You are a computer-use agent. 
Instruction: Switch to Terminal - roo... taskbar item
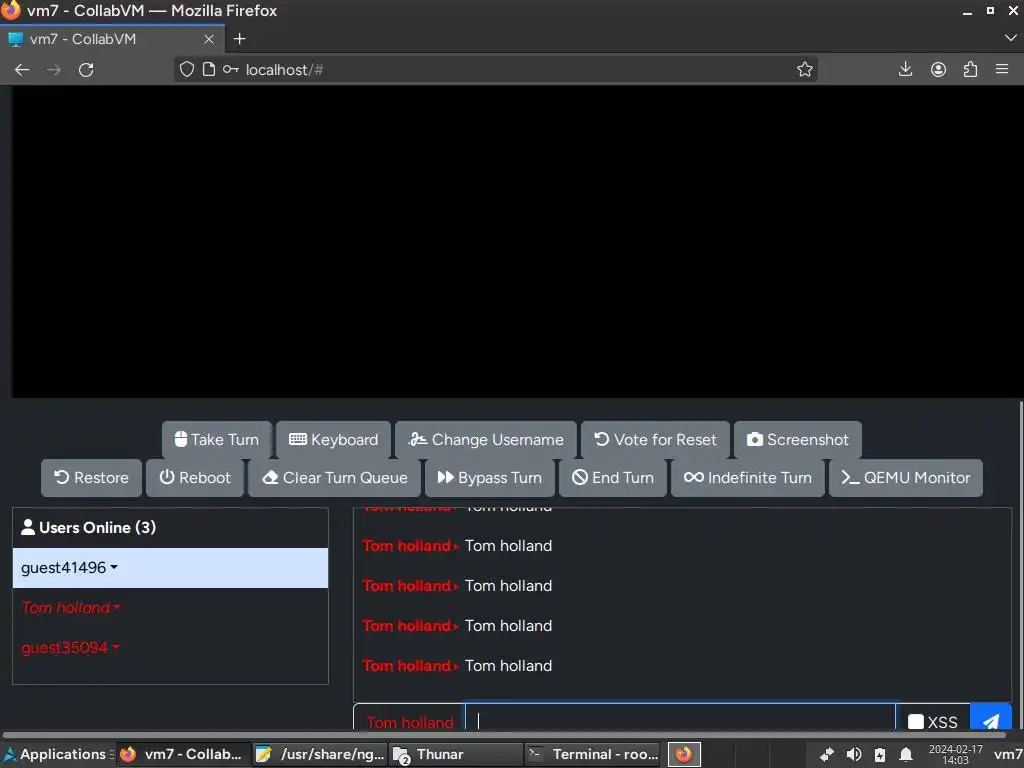592,754
